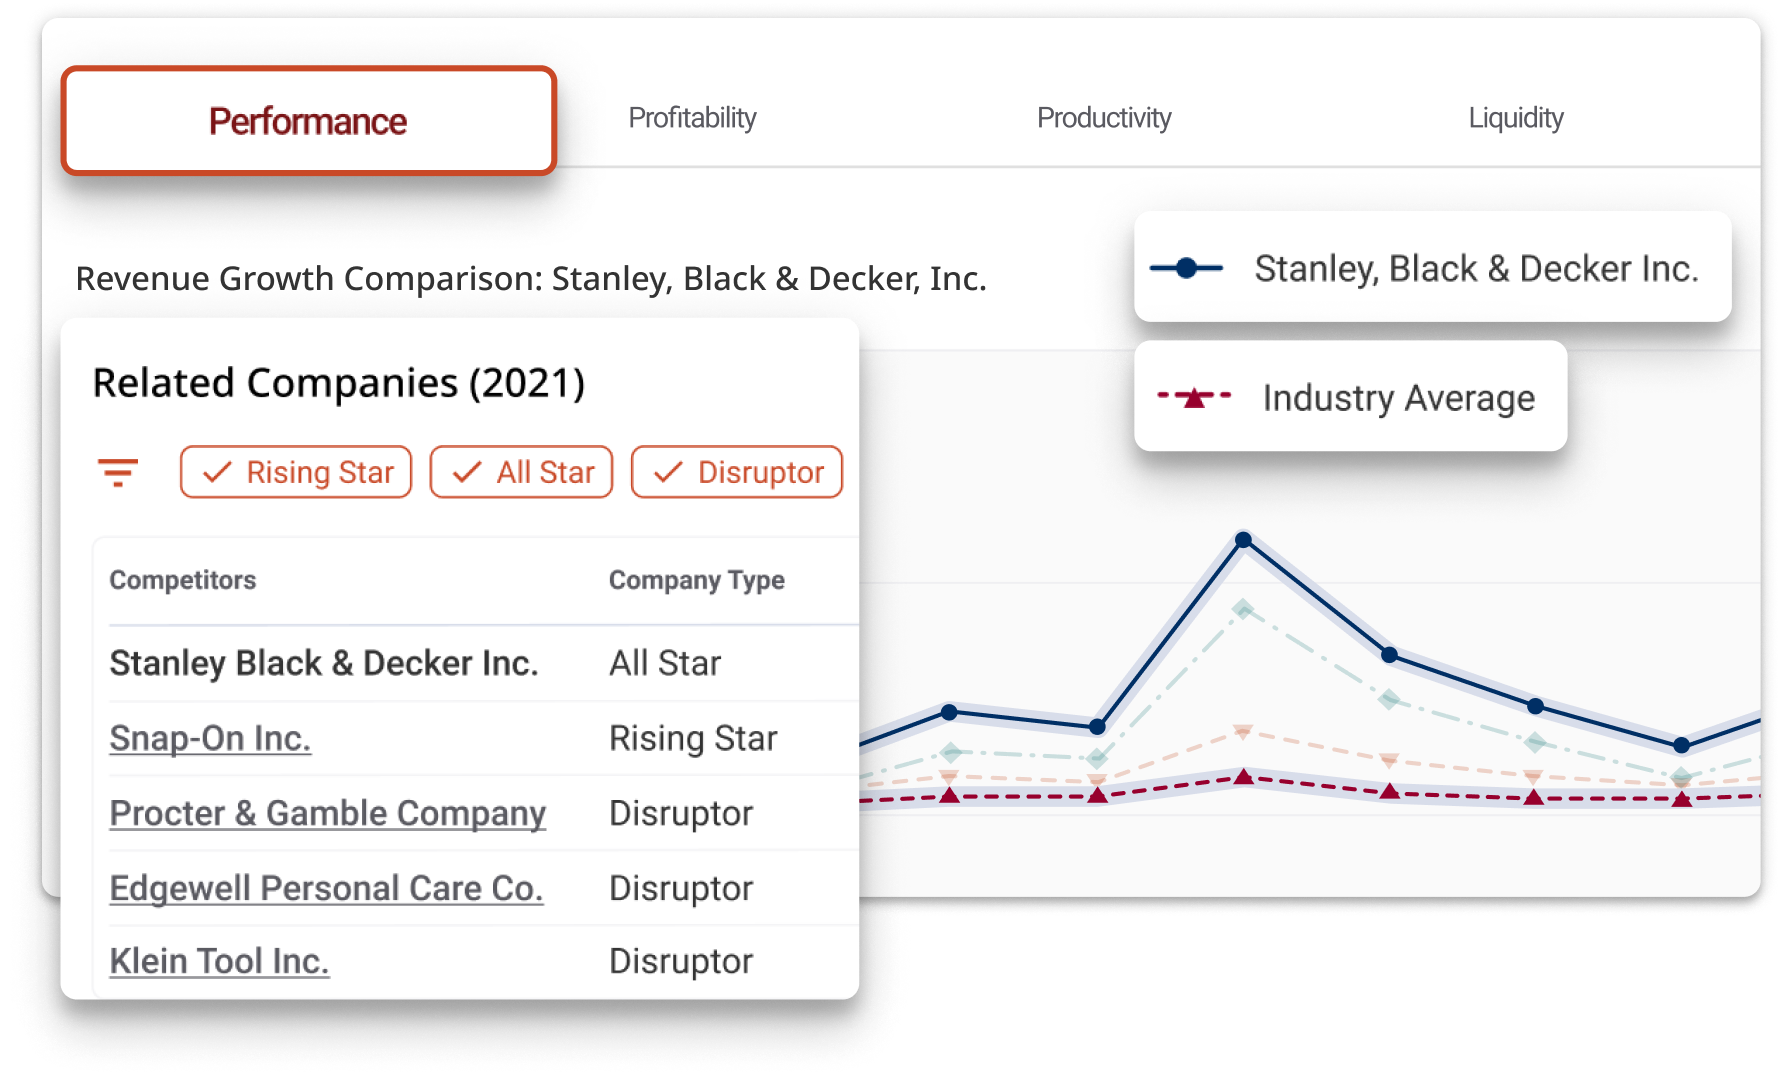This screenshot has height=1080, width=1781.
Task: Go to the Liquidity tab
Action: pyautogui.click(x=1515, y=118)
